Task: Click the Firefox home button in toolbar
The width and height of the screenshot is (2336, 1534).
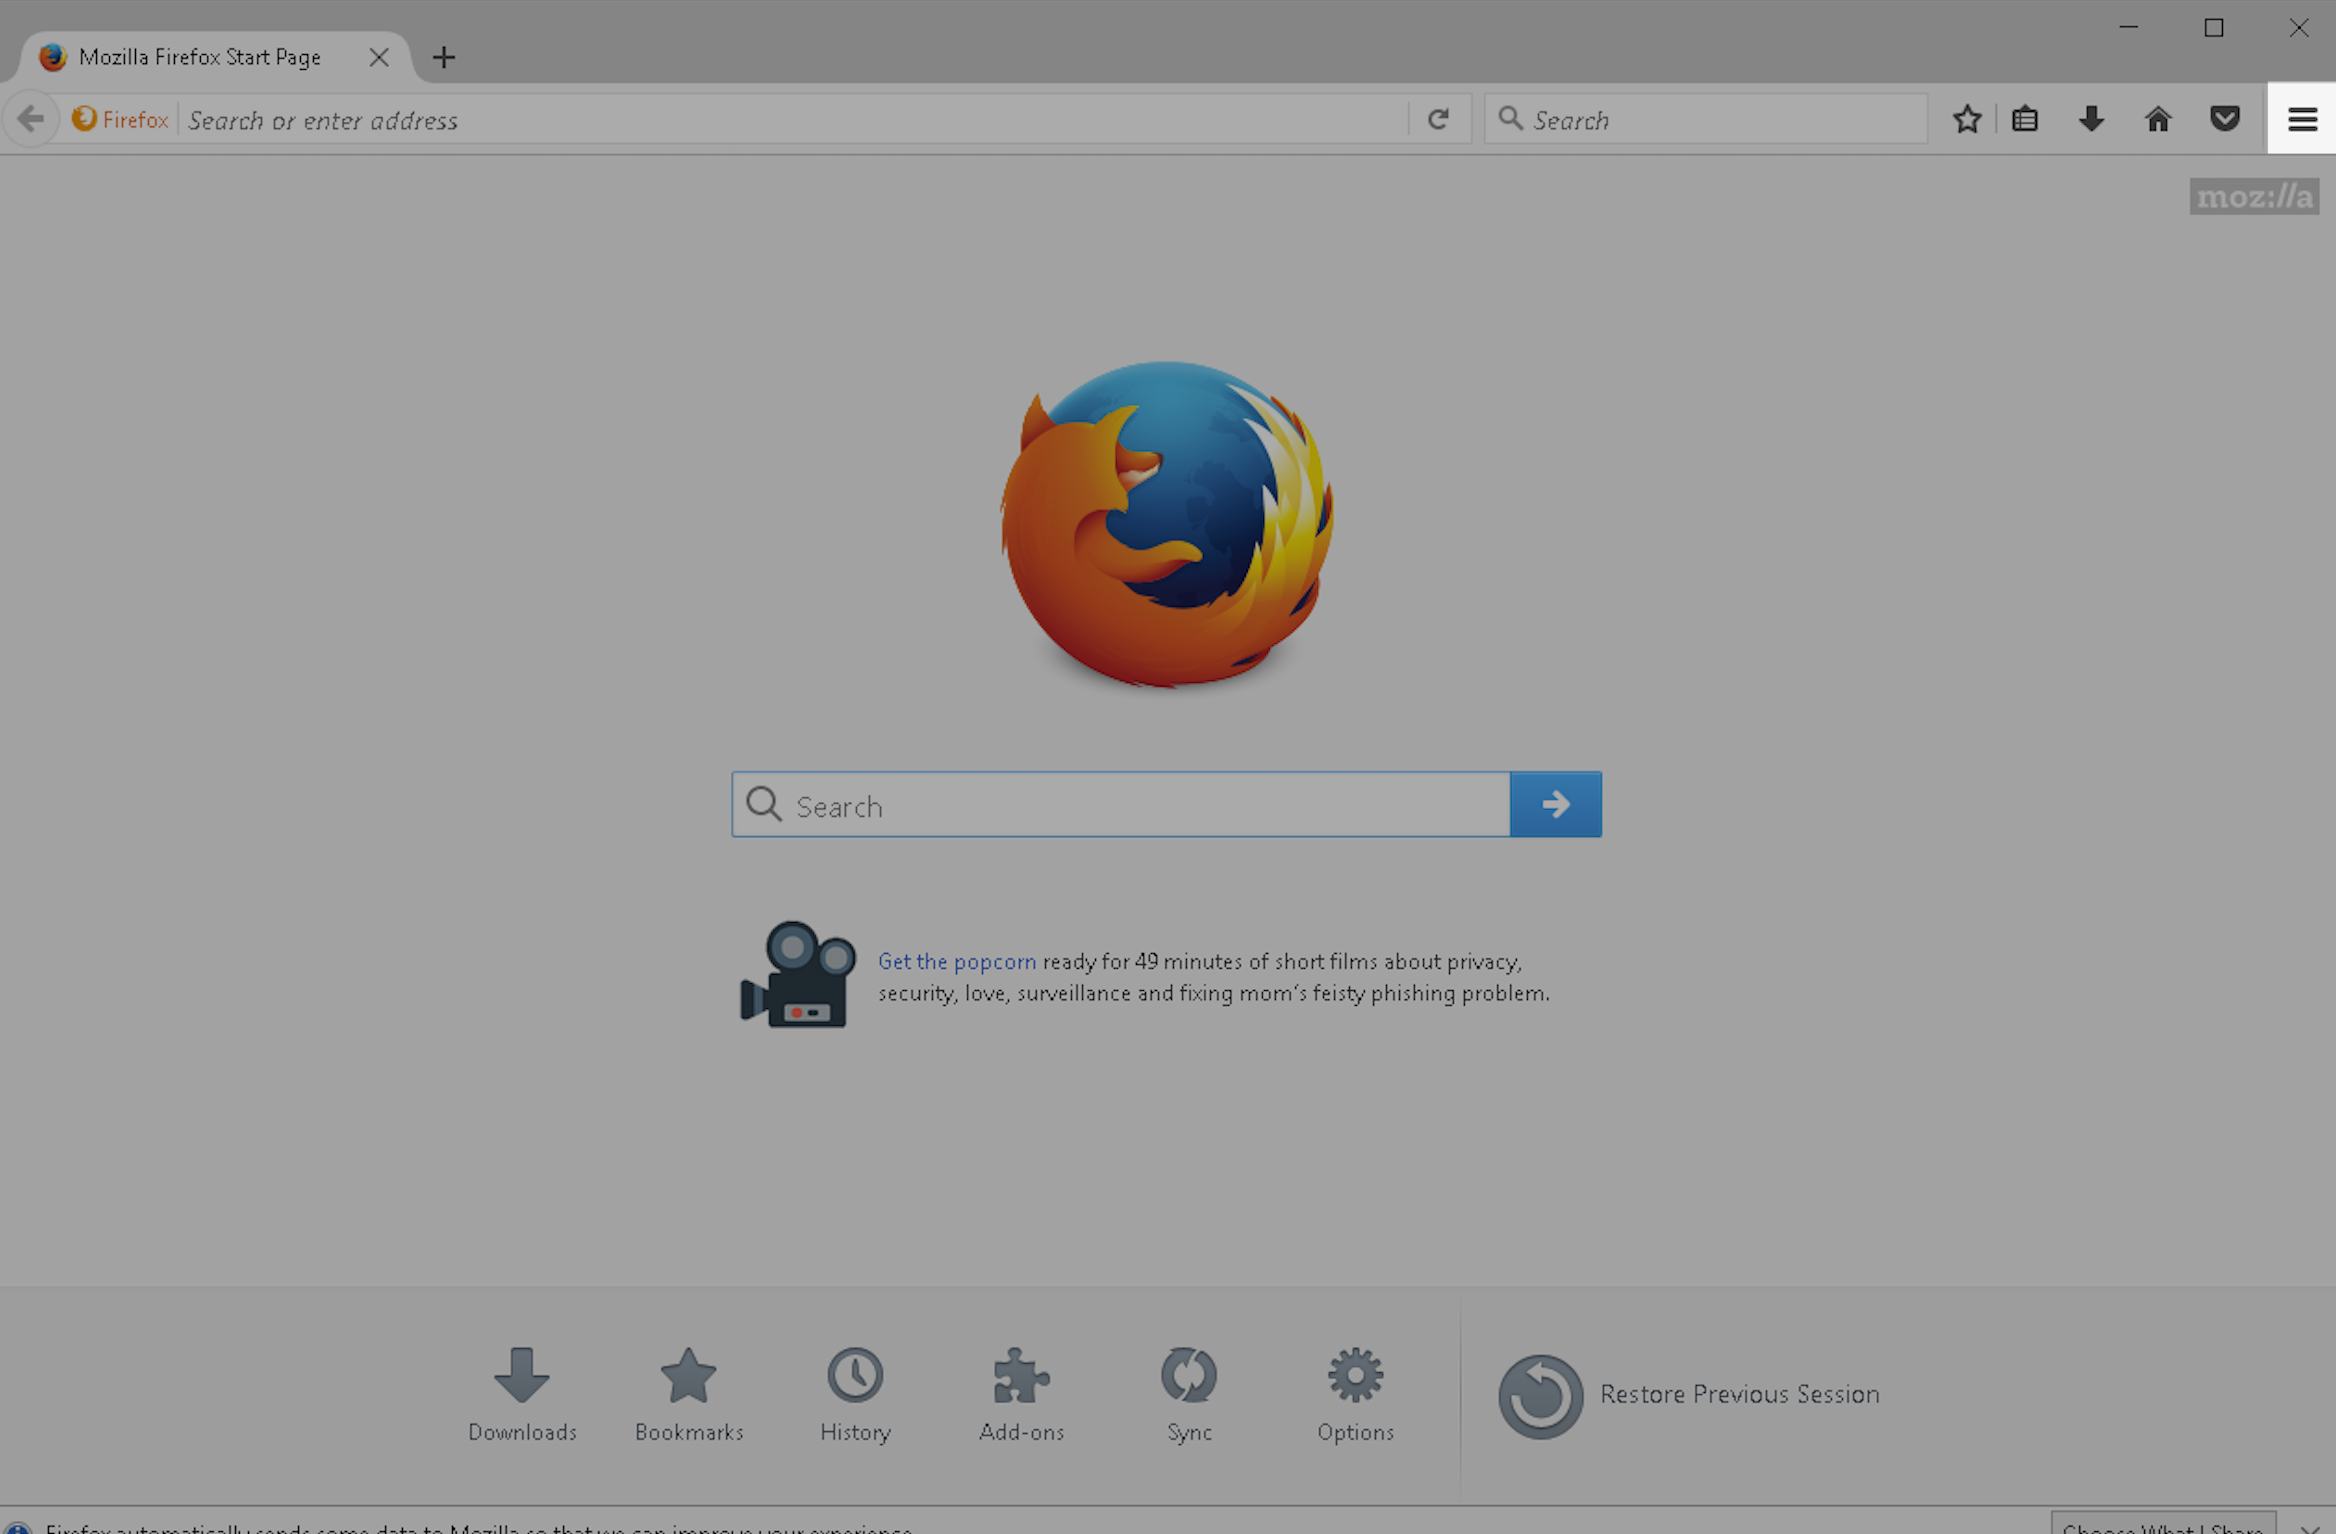Action: coord(2158,118)
